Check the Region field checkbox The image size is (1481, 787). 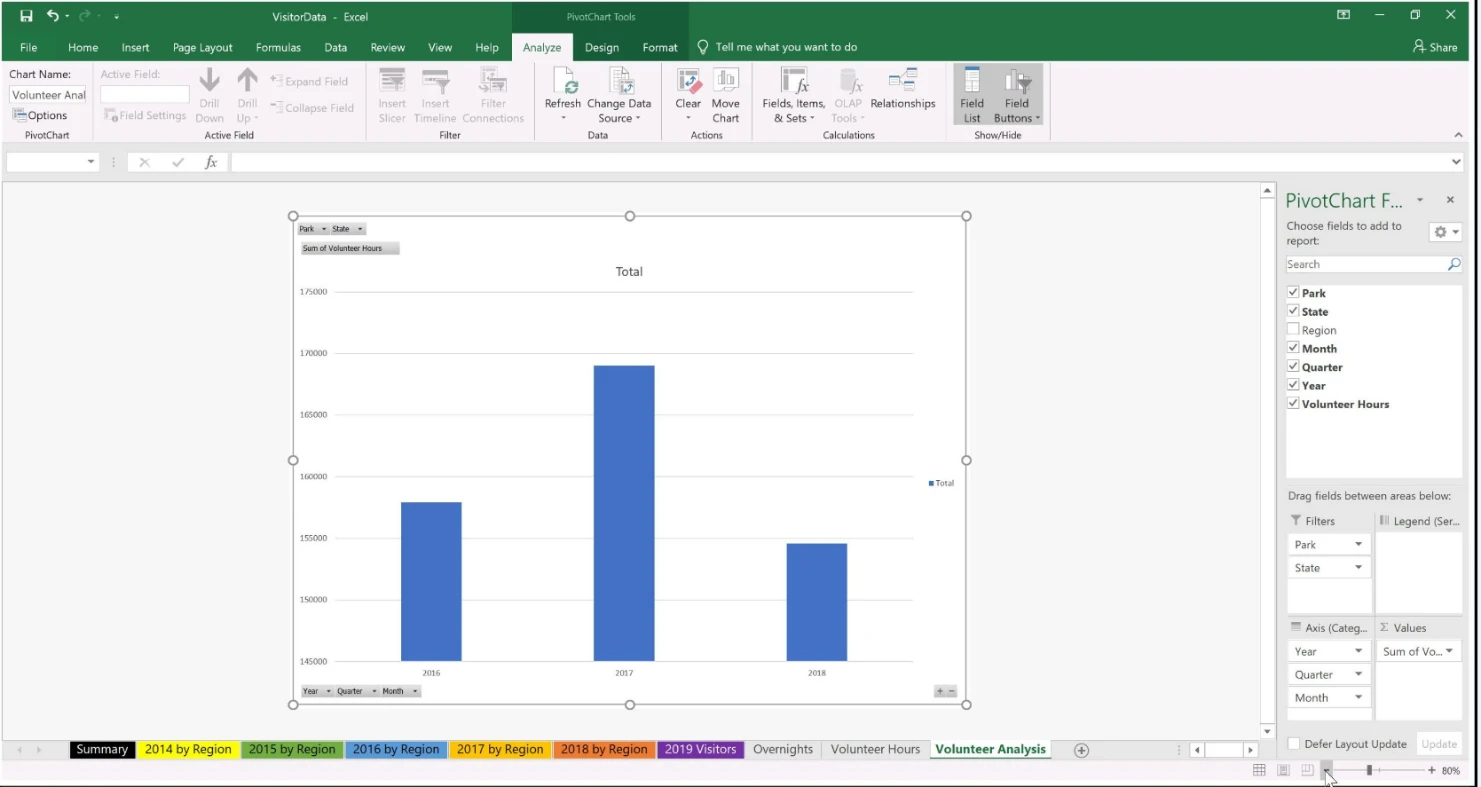click(x=1293, y=330)
